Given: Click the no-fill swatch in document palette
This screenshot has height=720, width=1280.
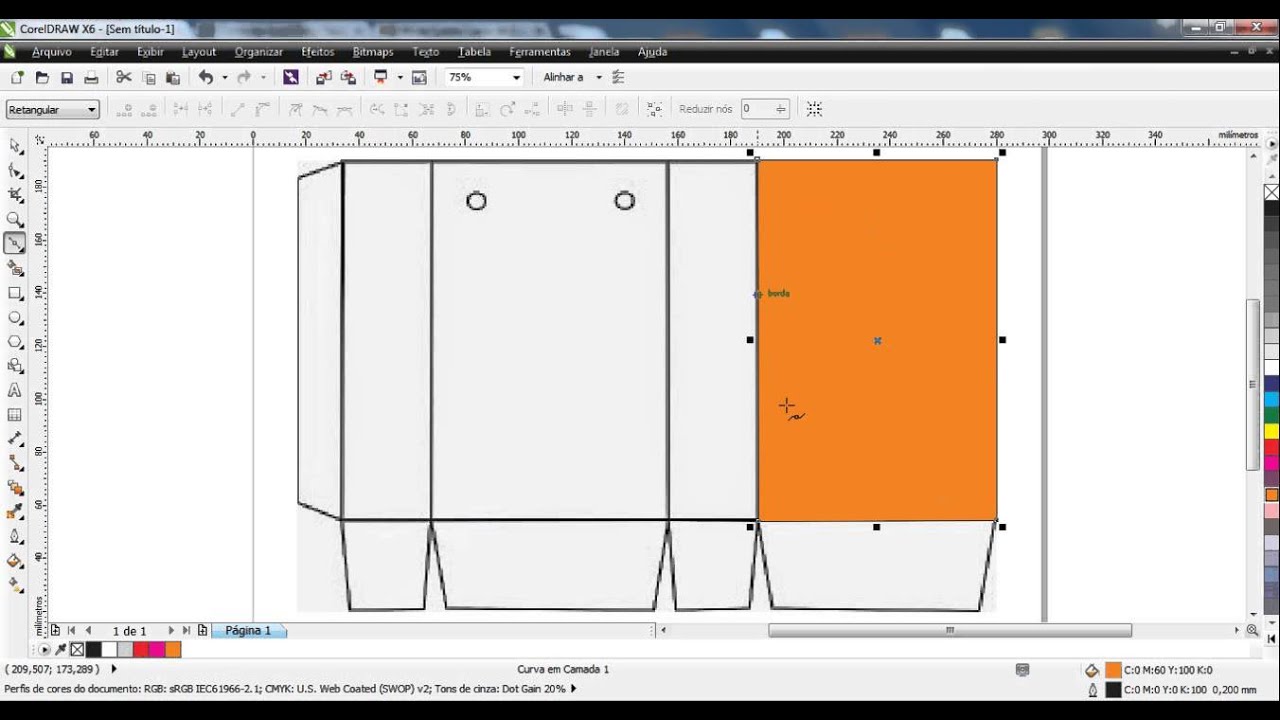Looking at the screenshot, I should 77,650.
